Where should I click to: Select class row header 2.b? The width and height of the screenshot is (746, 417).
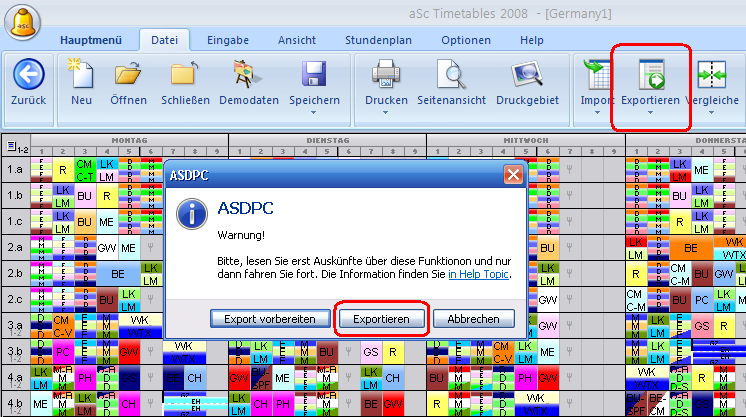pos(15,273)
